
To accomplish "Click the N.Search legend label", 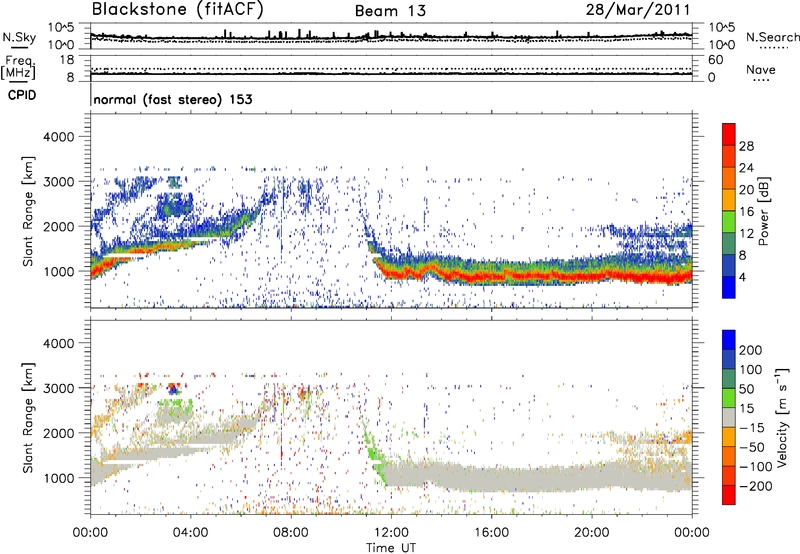I will click(773, 37).
